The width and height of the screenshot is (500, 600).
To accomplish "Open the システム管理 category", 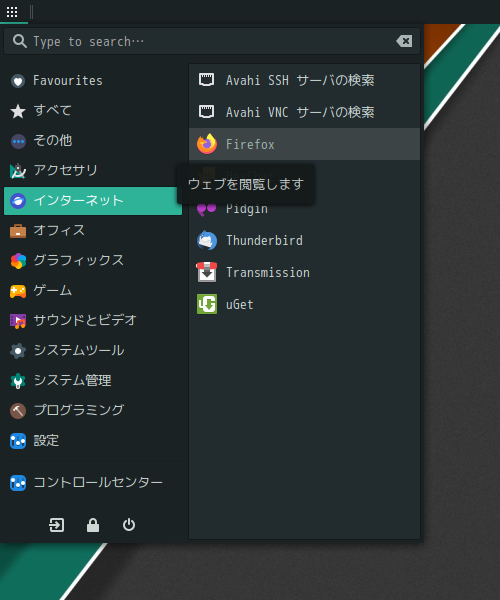I will [93, 380].
